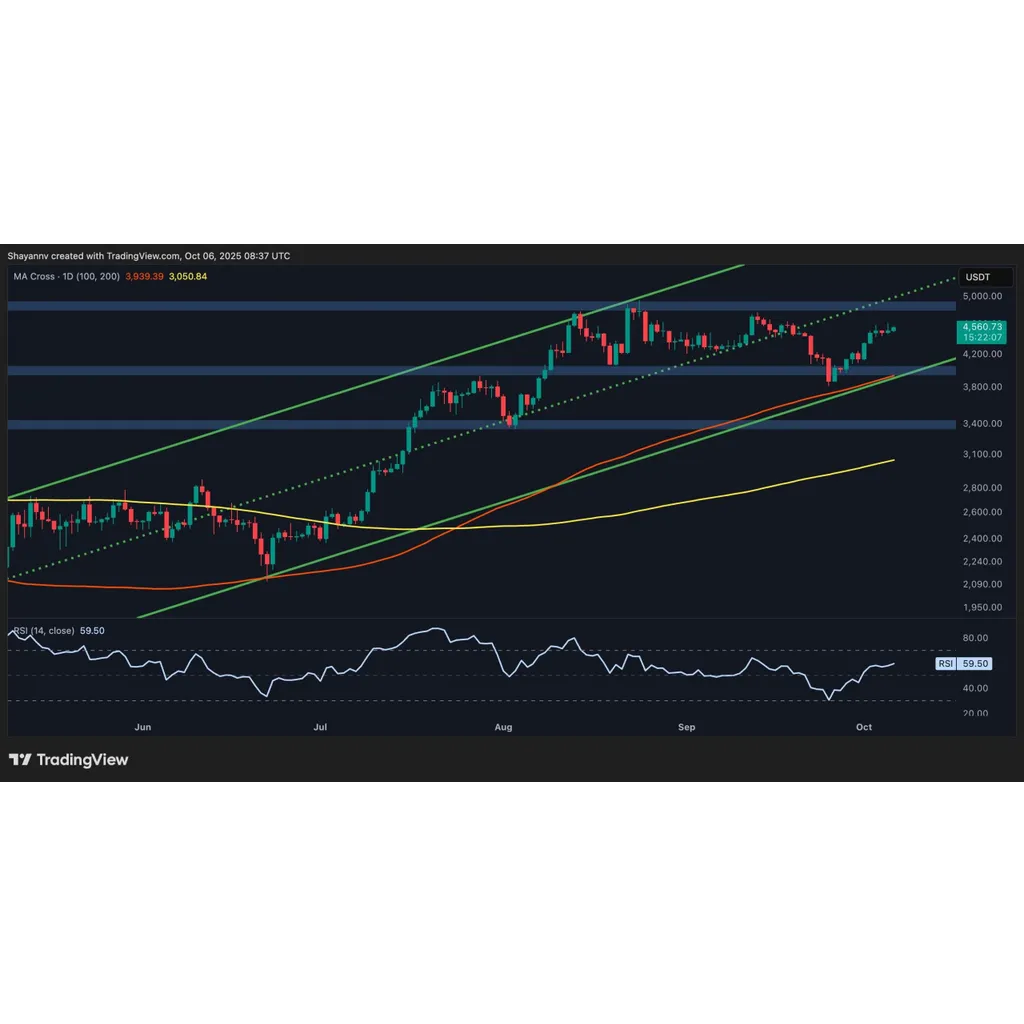
Task: Click the Jul label on time axis
Action: point(320,727)
